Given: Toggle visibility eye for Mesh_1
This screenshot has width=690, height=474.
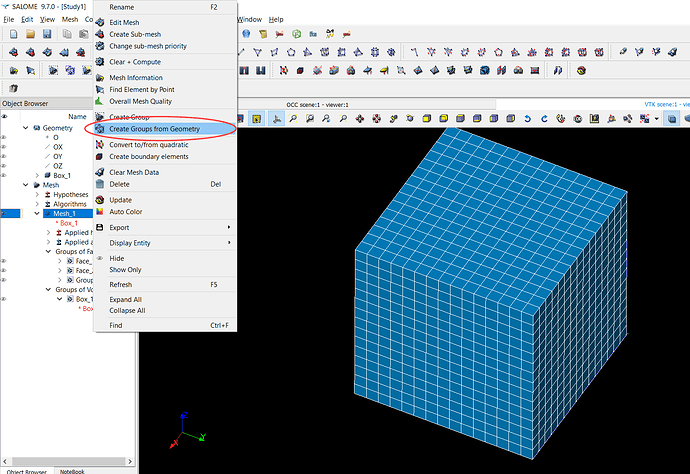Looking at the screenshot, I should point(5,213).
